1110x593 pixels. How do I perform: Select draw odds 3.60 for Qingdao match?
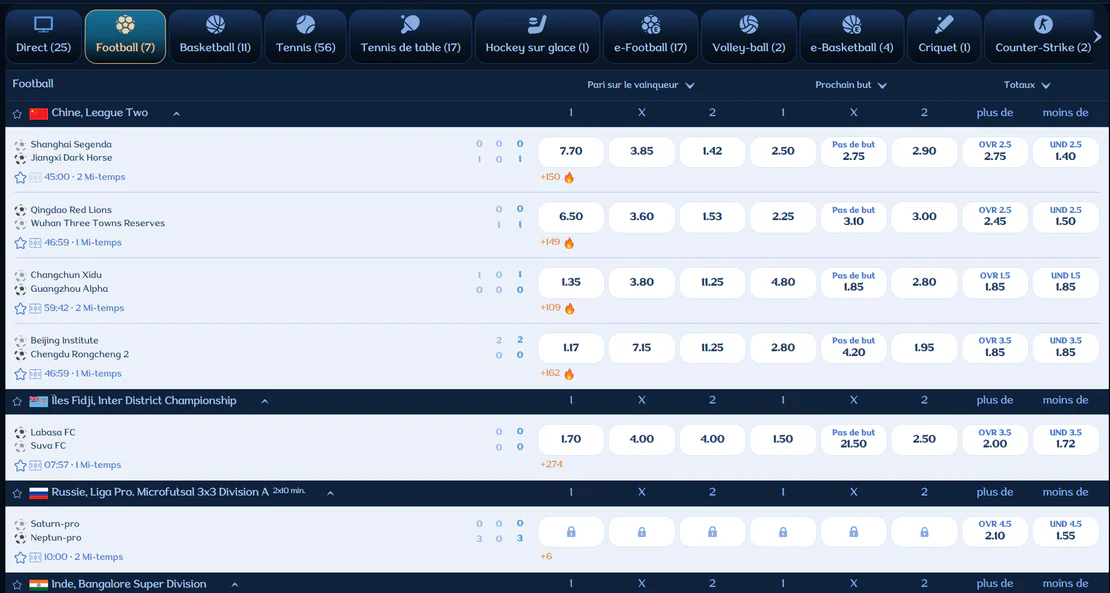(641, 217)
